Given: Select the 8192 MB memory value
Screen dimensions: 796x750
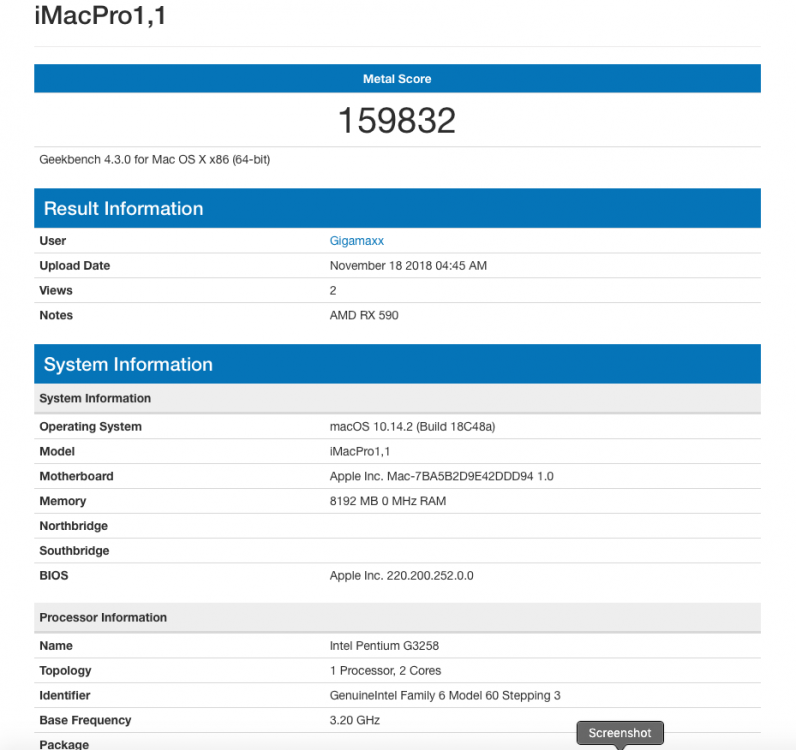Looking at the screenshot, I should pyautogui.click(x=388, y=501).
